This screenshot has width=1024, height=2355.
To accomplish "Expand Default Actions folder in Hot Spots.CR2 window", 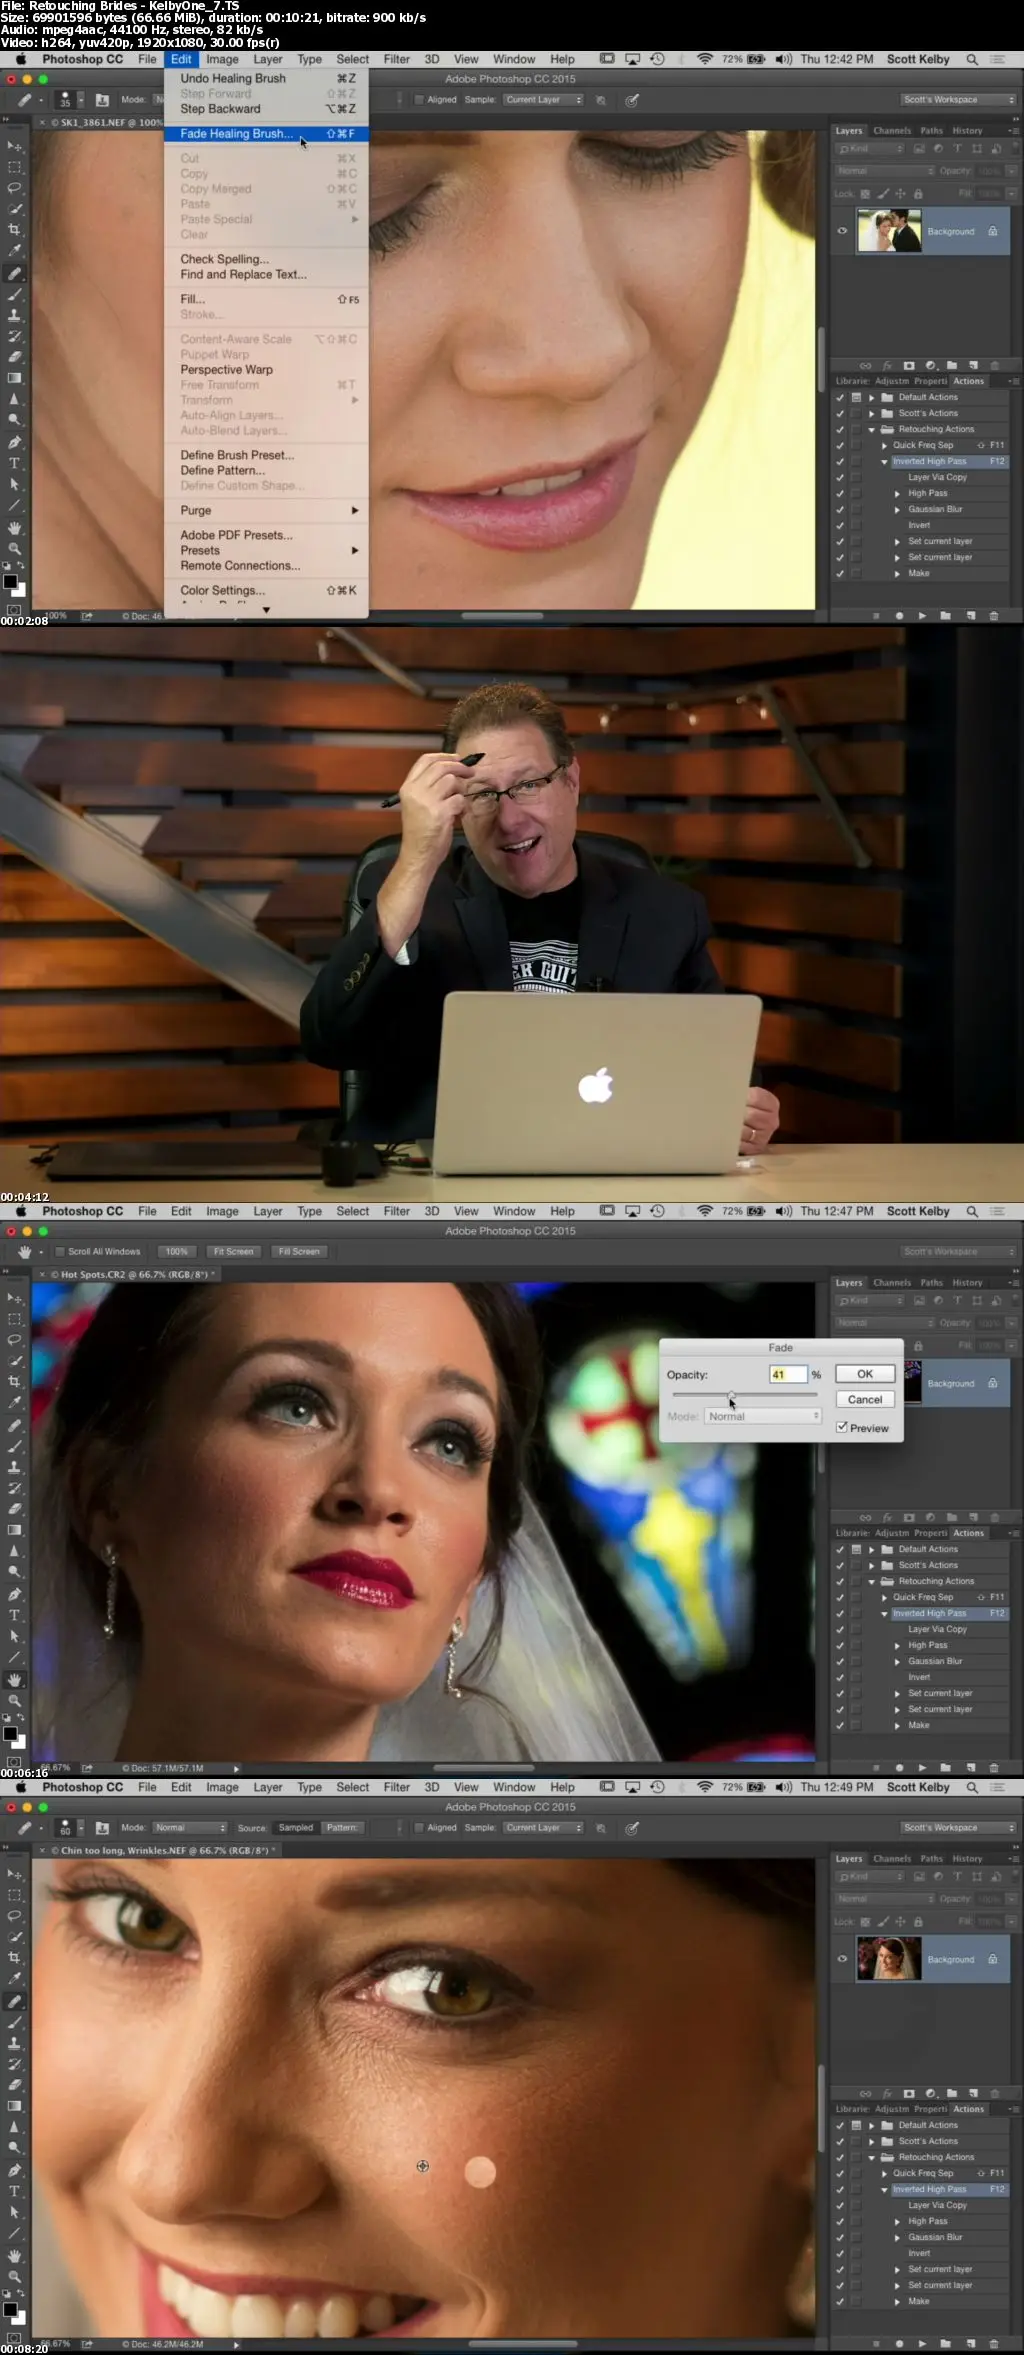I will click(871, 1549).
